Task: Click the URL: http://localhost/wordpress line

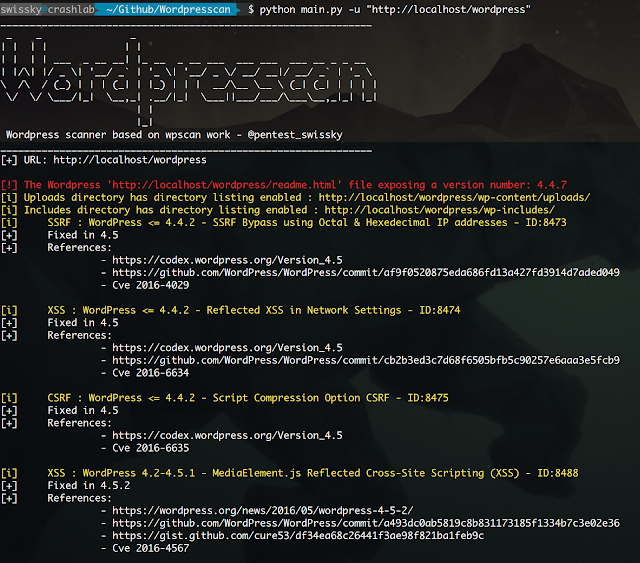Action: tap(104, 160)
